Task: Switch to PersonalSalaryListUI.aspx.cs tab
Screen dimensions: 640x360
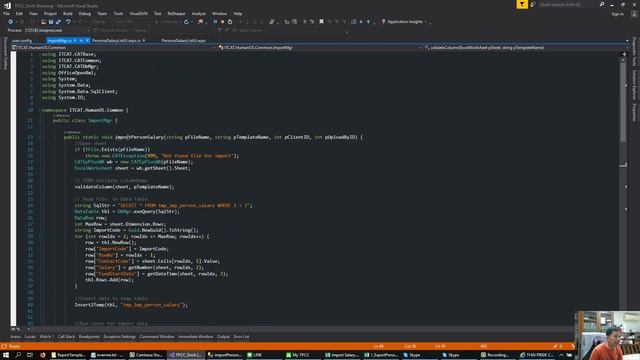Action: pos(116,40)
